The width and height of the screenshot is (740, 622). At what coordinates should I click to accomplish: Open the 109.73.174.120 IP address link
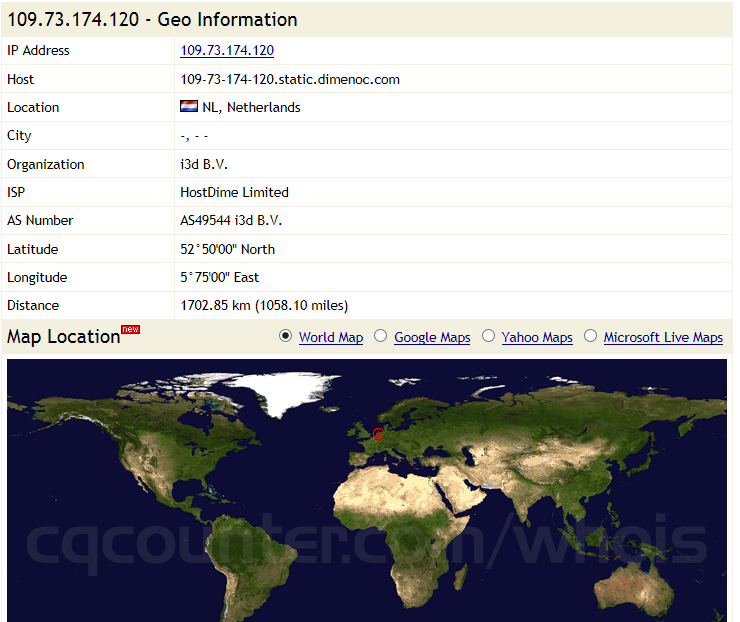[227, 50]
